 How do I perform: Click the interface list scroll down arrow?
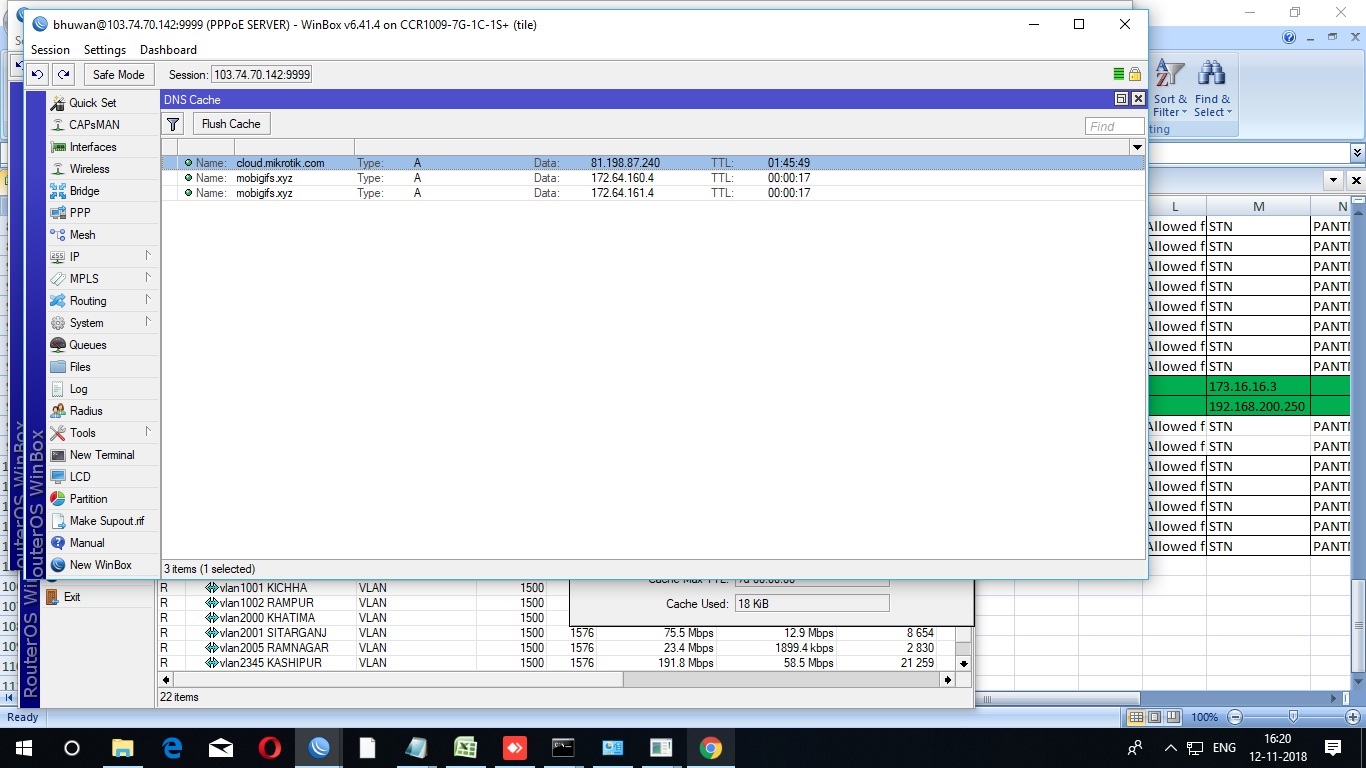[x=964, y=663]
